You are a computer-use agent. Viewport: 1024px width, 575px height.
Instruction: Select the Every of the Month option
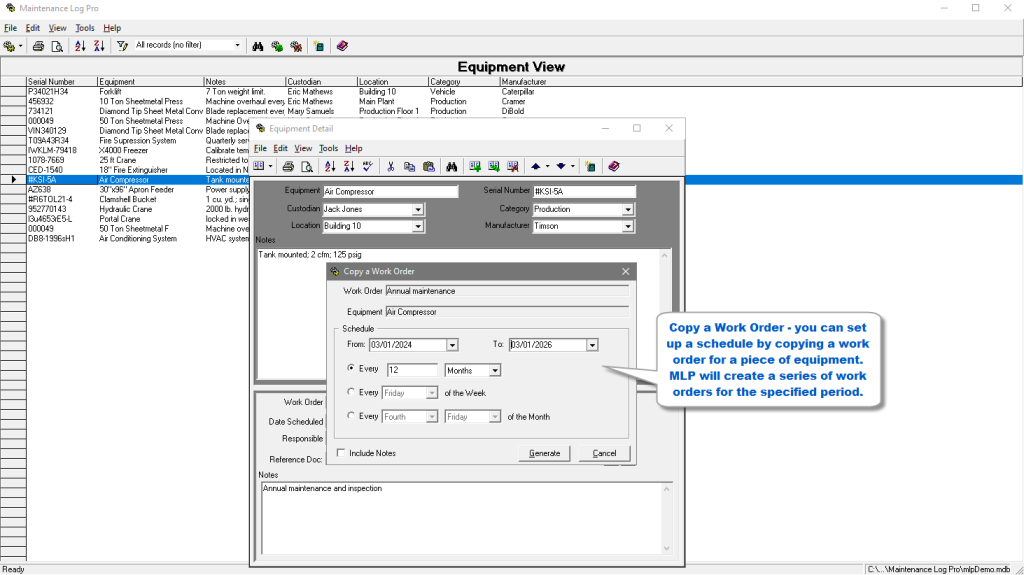(350, 416)
